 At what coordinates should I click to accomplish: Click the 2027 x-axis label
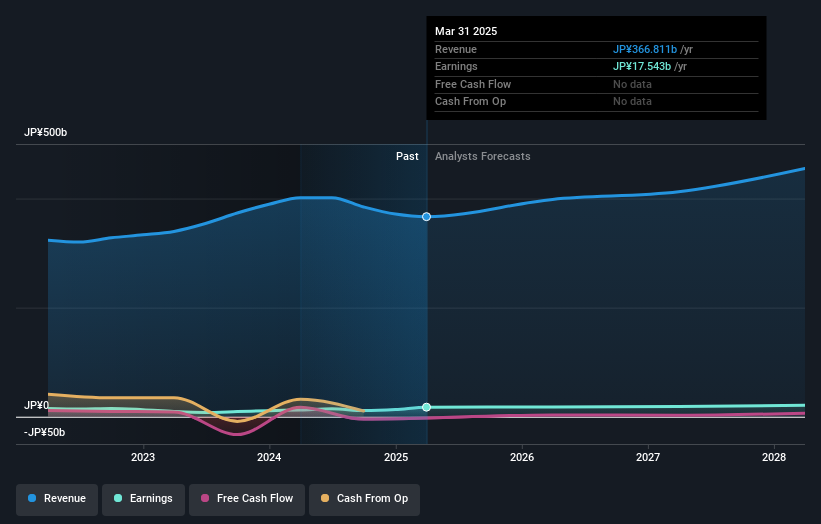[648, 457]
